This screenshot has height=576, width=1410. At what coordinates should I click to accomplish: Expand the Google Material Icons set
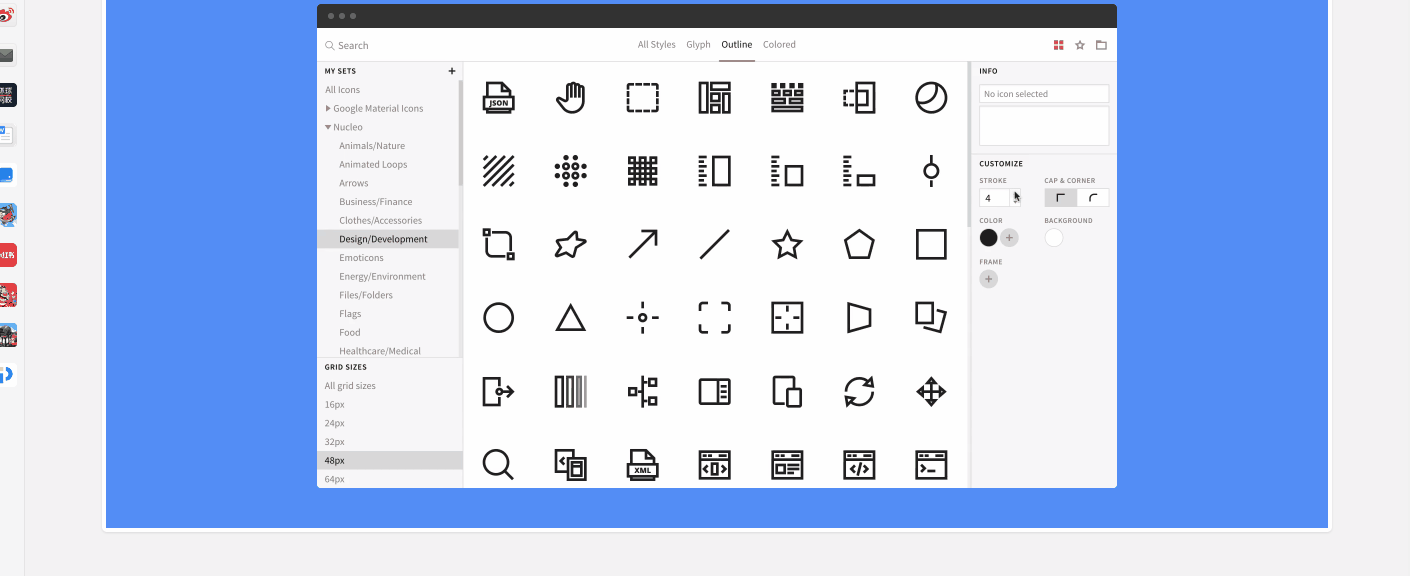pos(328,108)
